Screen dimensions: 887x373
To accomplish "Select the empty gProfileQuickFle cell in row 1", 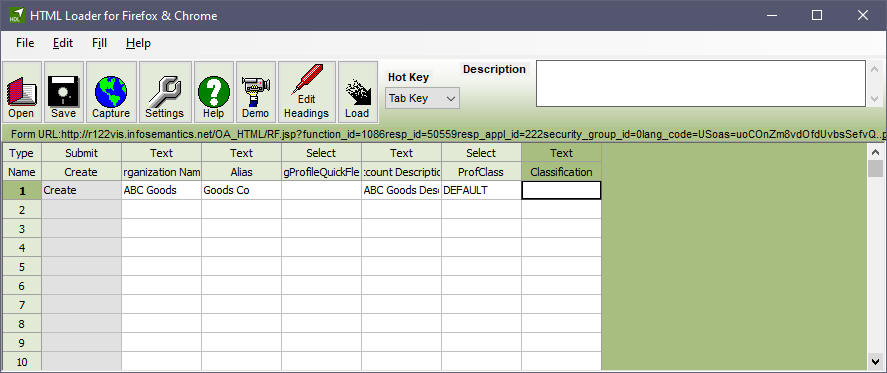I will pos(321,190).
